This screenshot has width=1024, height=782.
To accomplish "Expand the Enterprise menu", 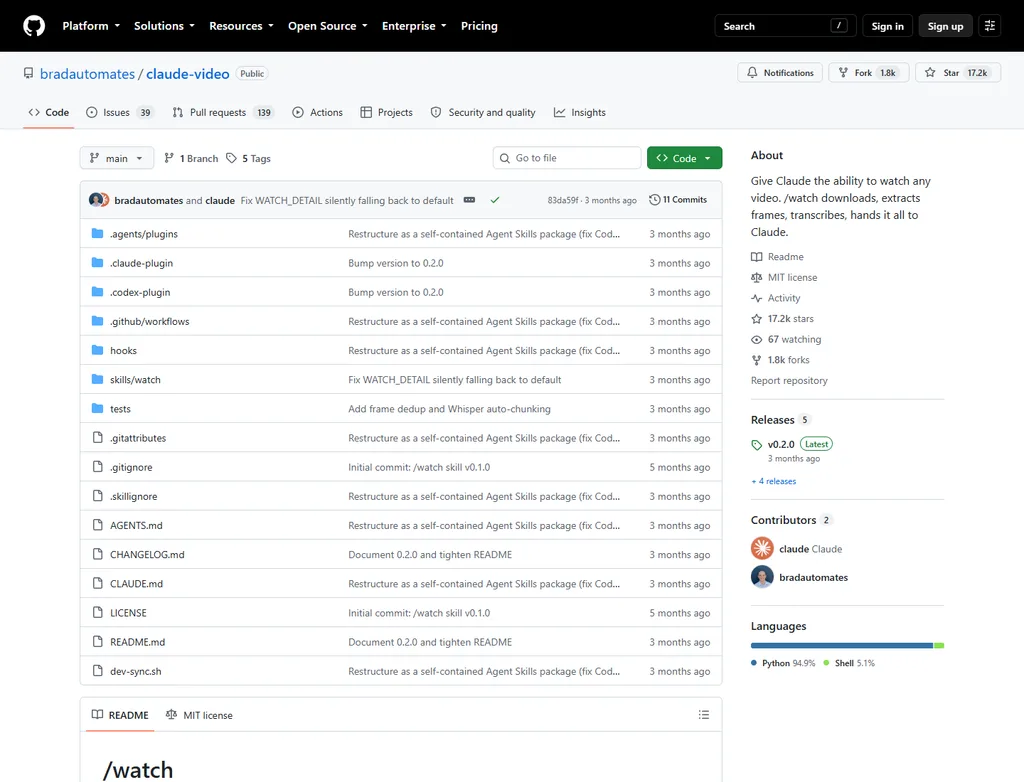I will coord(414,26).
